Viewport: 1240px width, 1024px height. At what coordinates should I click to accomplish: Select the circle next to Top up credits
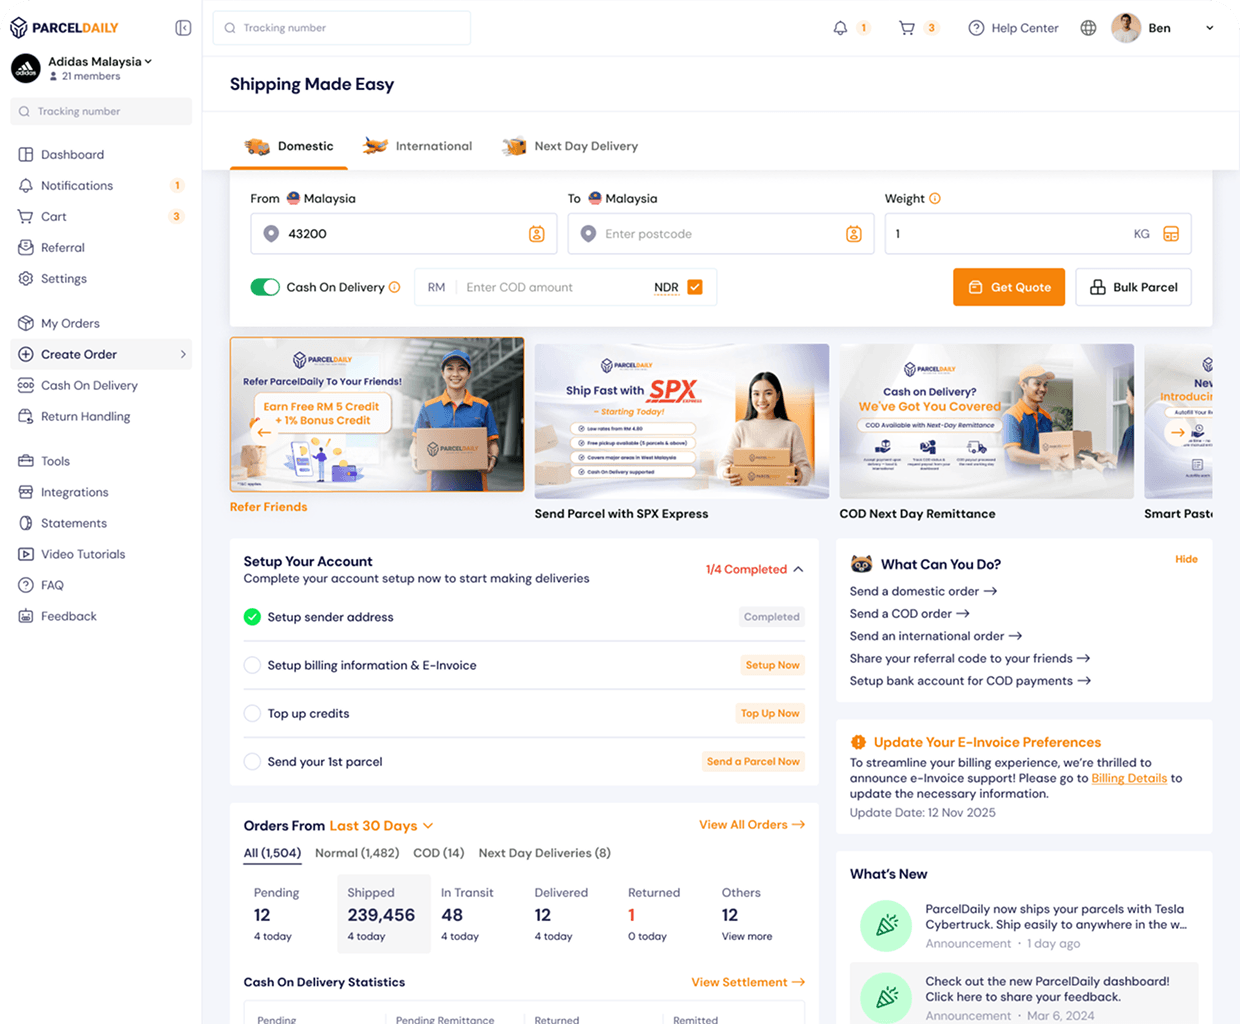pyautogui.click(x=252, y=713)
